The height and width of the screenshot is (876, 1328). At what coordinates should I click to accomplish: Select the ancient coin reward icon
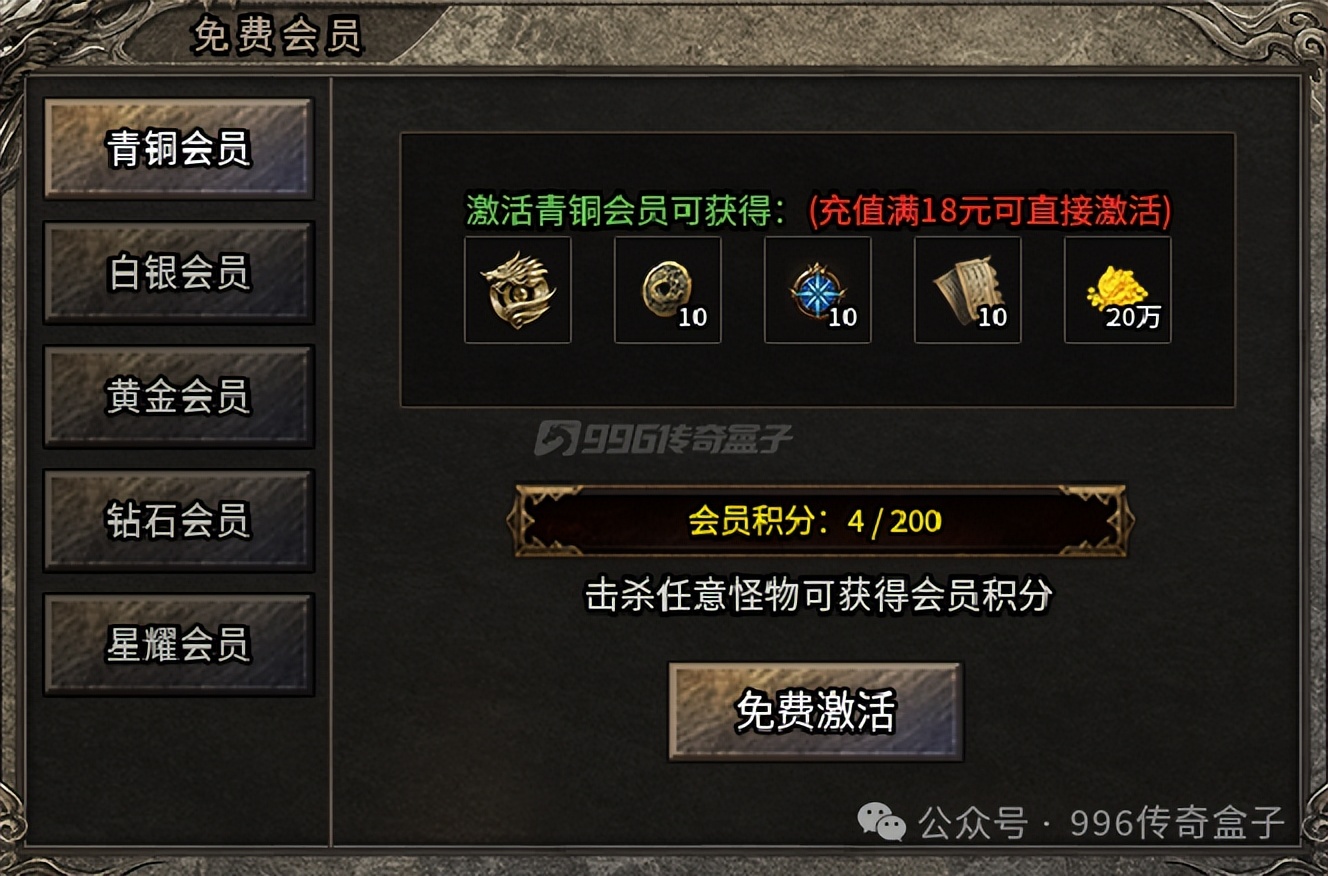point(668,290)
